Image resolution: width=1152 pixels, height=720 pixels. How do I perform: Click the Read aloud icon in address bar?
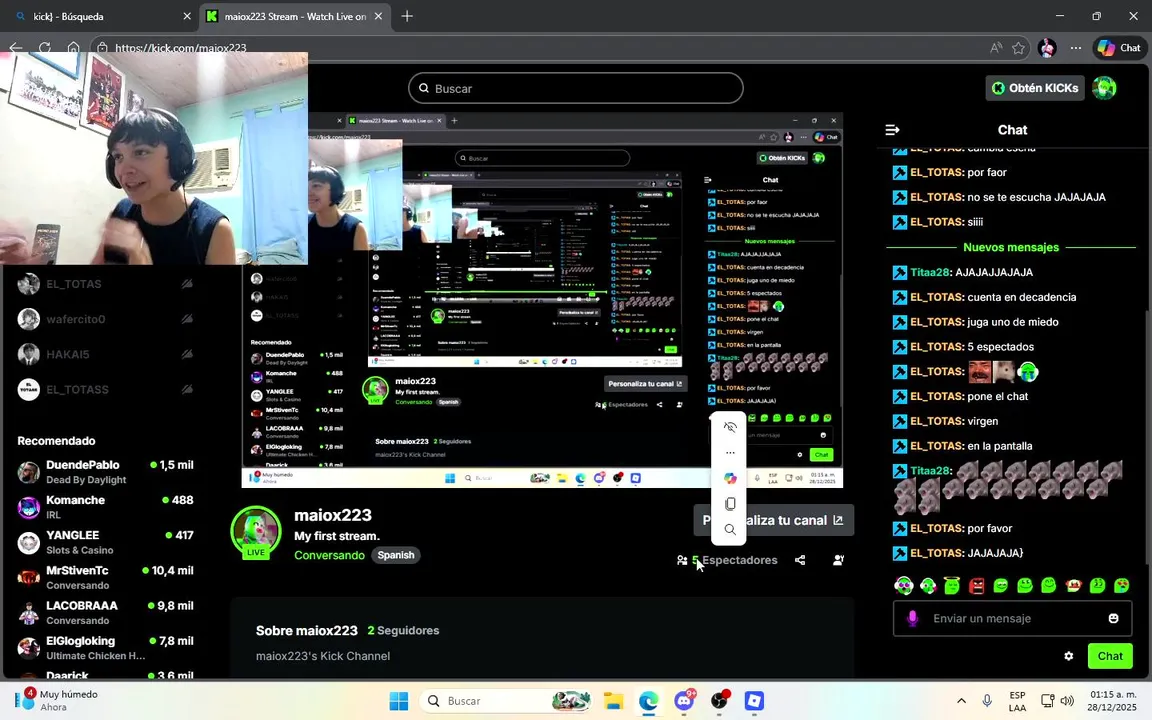996,48
